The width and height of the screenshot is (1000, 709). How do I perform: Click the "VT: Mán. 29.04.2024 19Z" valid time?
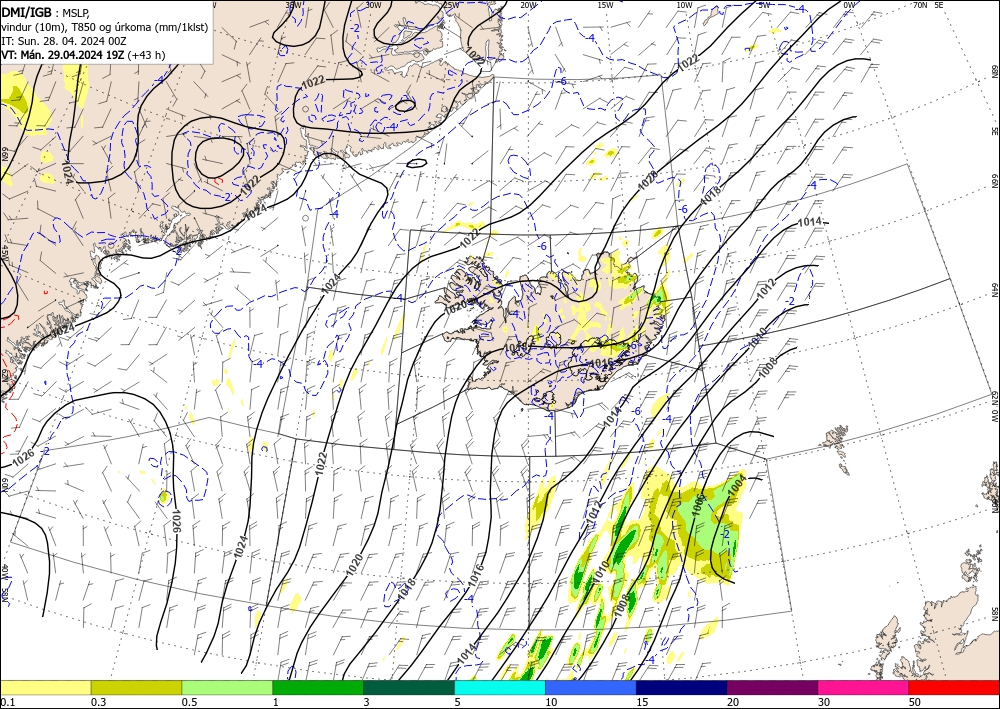tap(63, 55)
